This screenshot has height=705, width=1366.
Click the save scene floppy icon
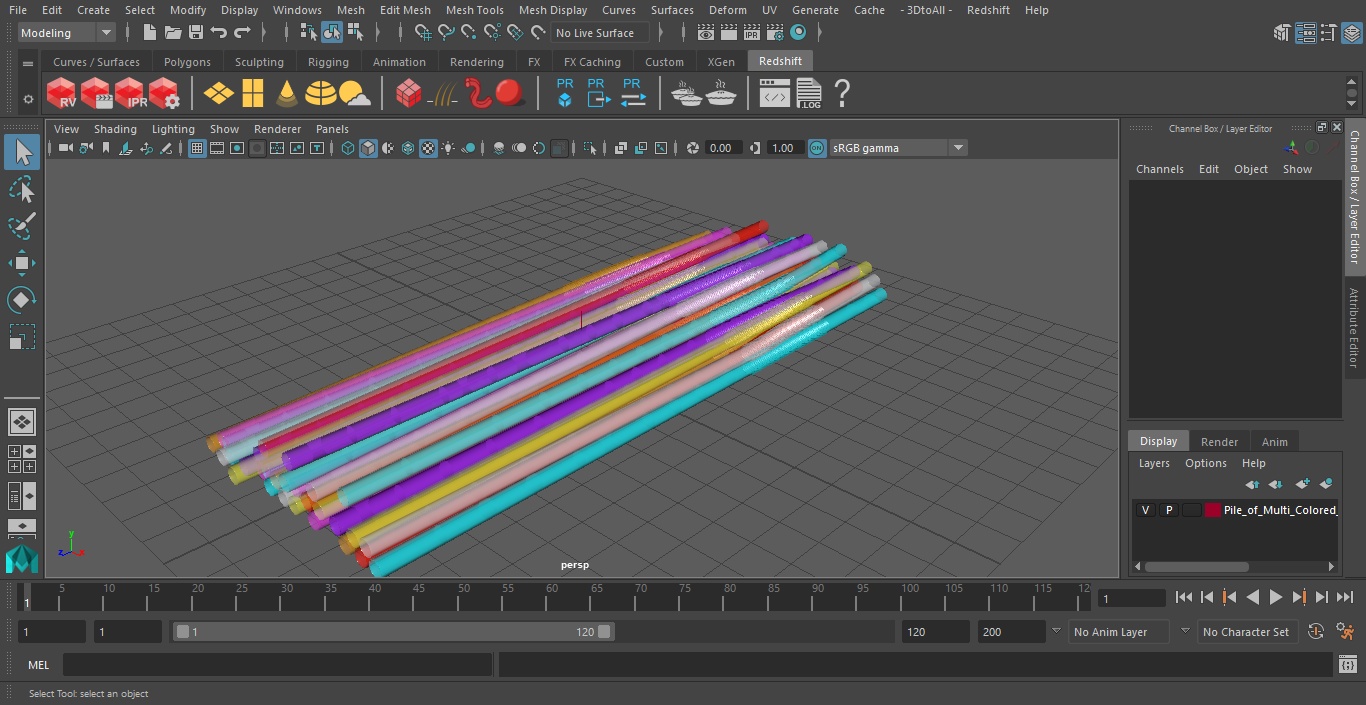(x=196, y=33)
